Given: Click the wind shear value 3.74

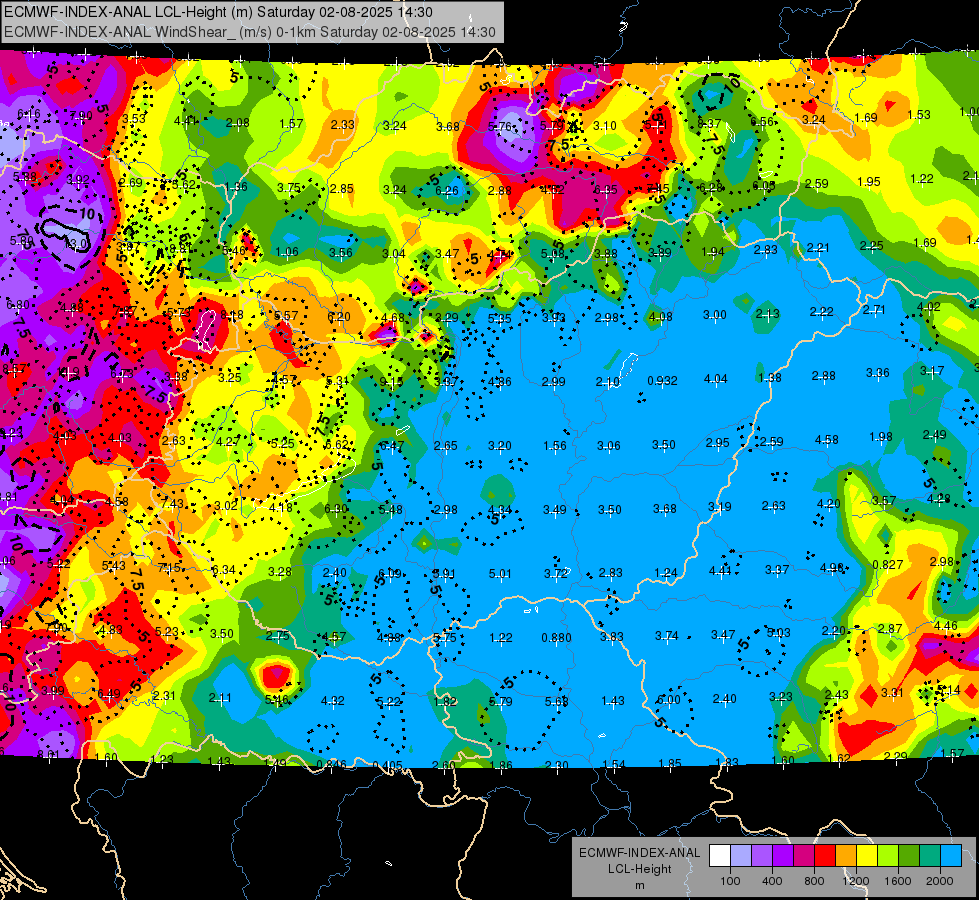Looking at the screenshot, I should pos(666,636).
